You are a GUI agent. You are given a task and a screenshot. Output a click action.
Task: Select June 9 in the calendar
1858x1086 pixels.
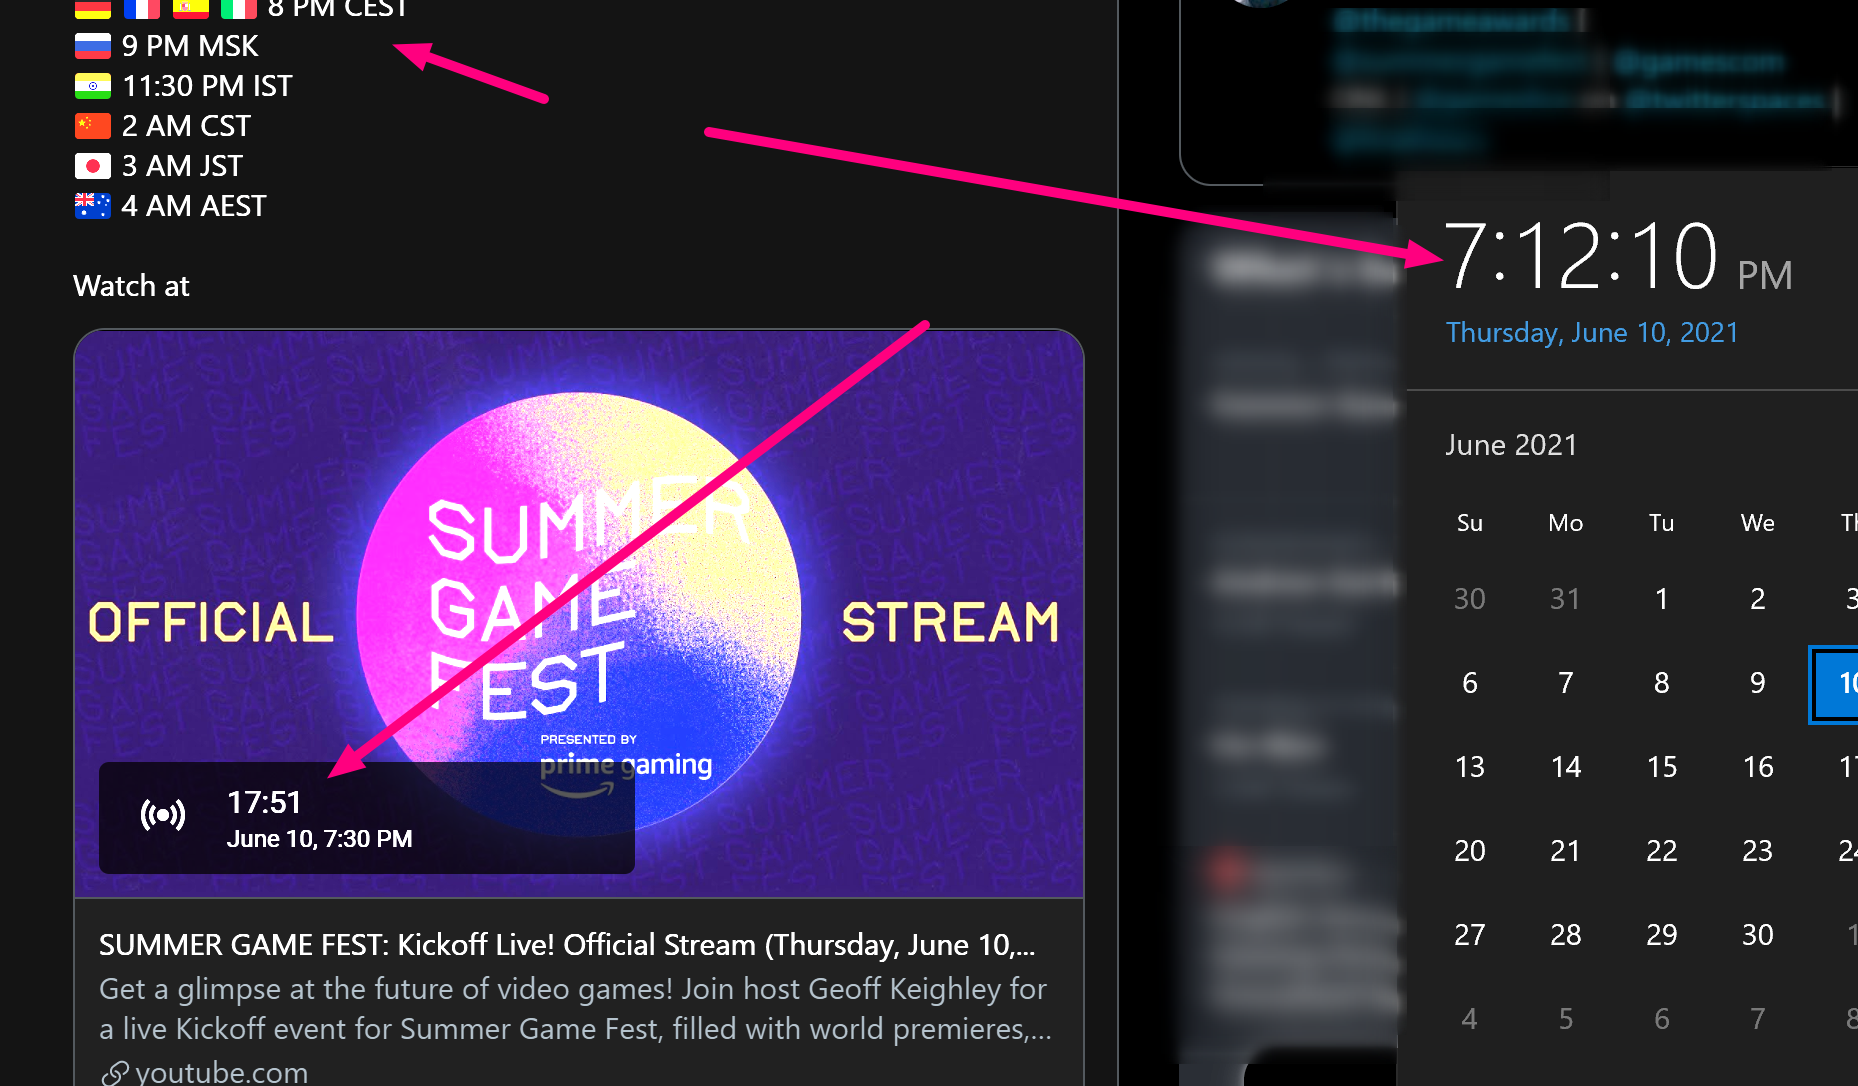1758,683
